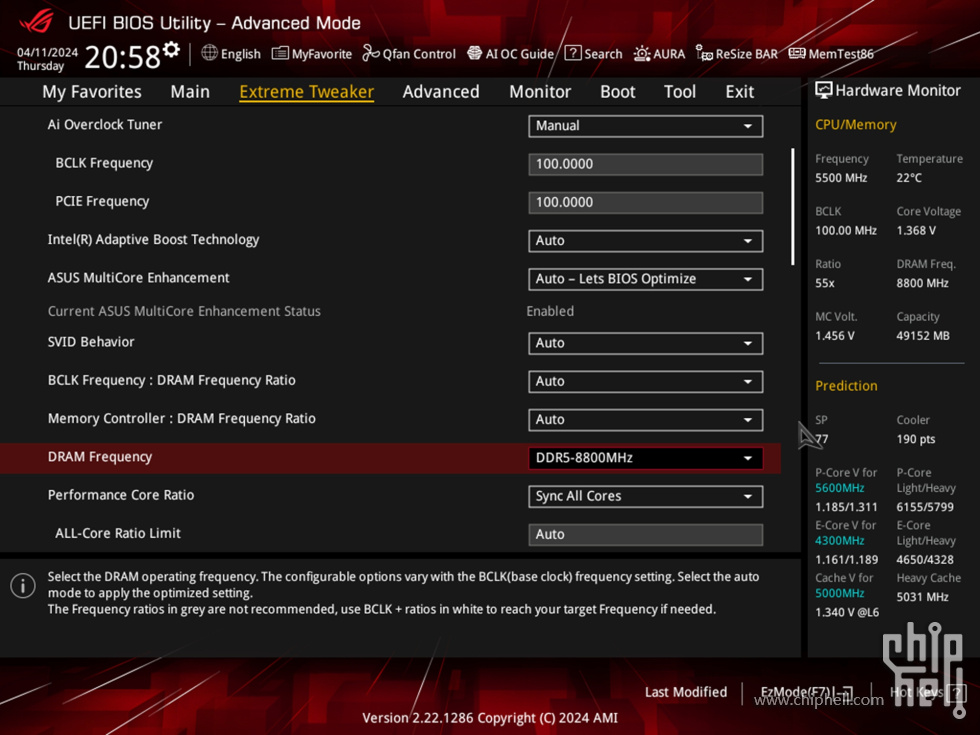This screenshot has width=980, height=735.
Task: Start MemTest86 from the toolbar
Action: coord(831,54)
